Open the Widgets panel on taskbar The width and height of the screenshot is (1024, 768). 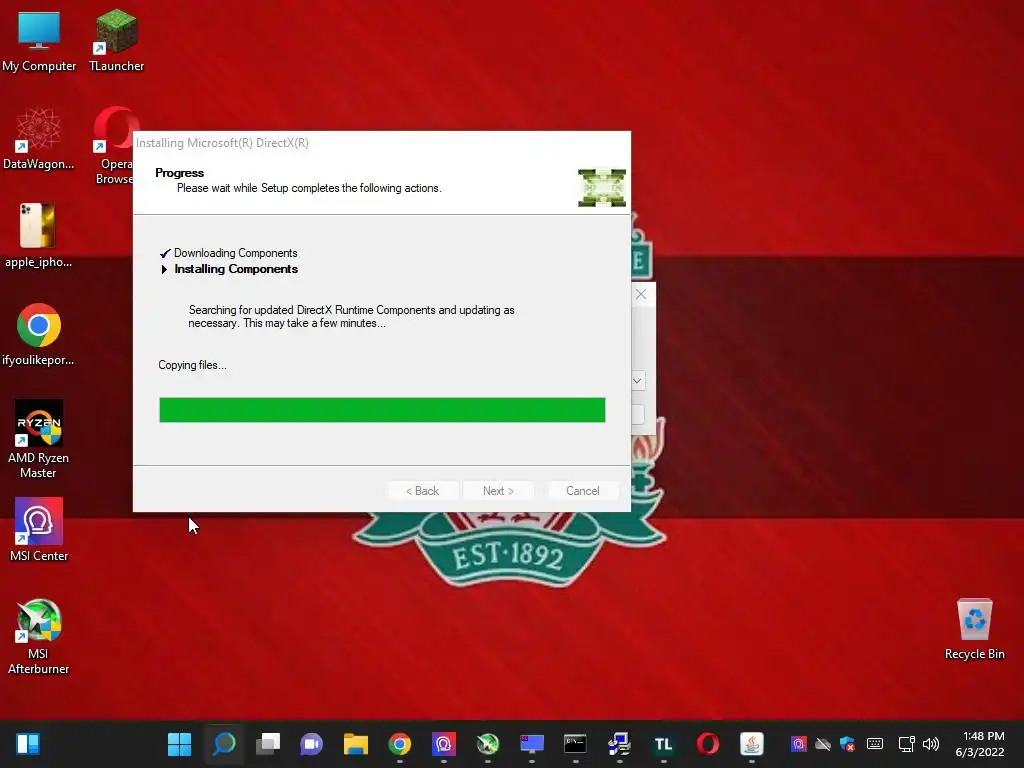click(x=28, y=744)
